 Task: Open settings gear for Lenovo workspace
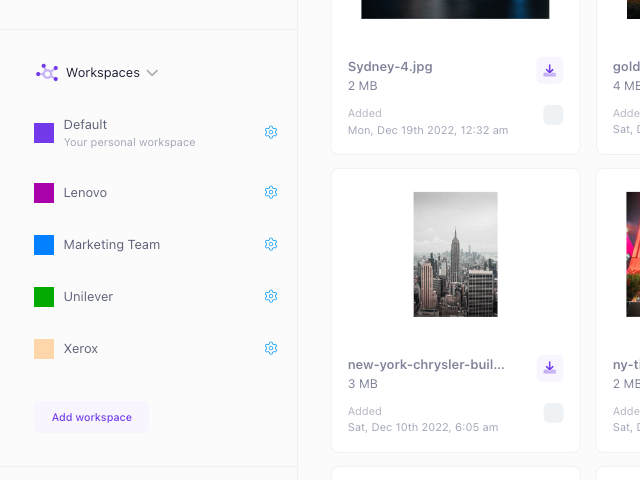click(x=271, y=192)
